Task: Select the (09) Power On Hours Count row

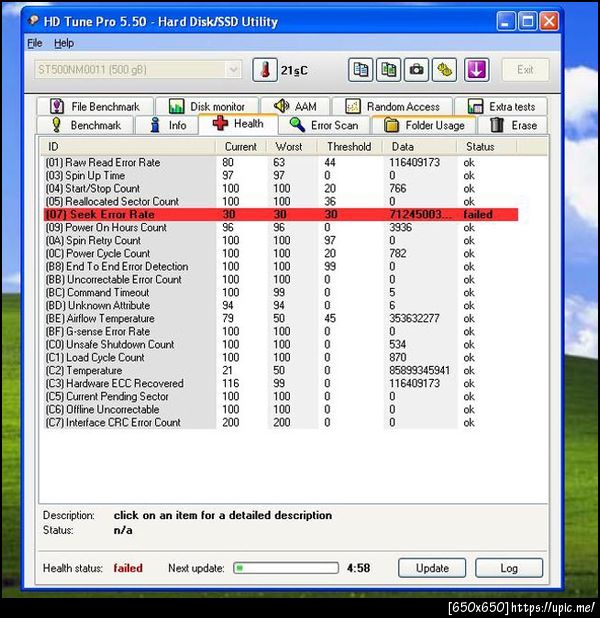Action: click(281, 227)
